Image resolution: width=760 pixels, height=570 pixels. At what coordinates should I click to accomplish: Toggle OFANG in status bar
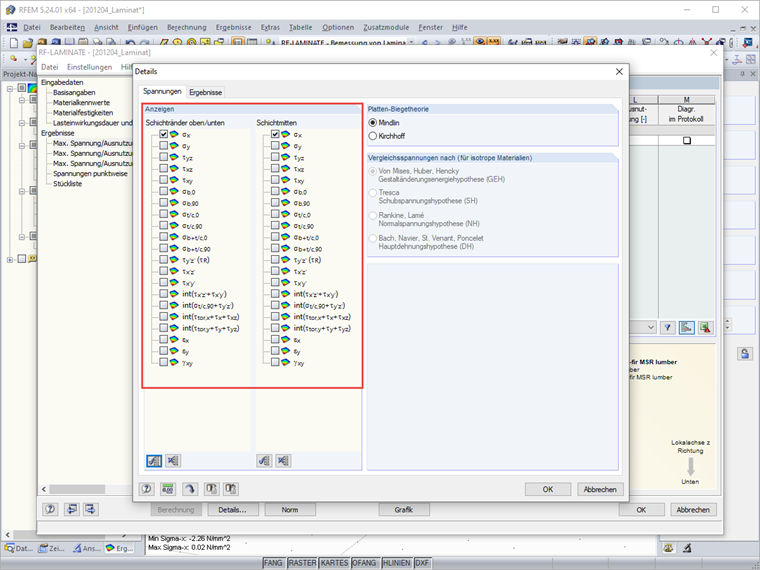(x=364, y=563)
